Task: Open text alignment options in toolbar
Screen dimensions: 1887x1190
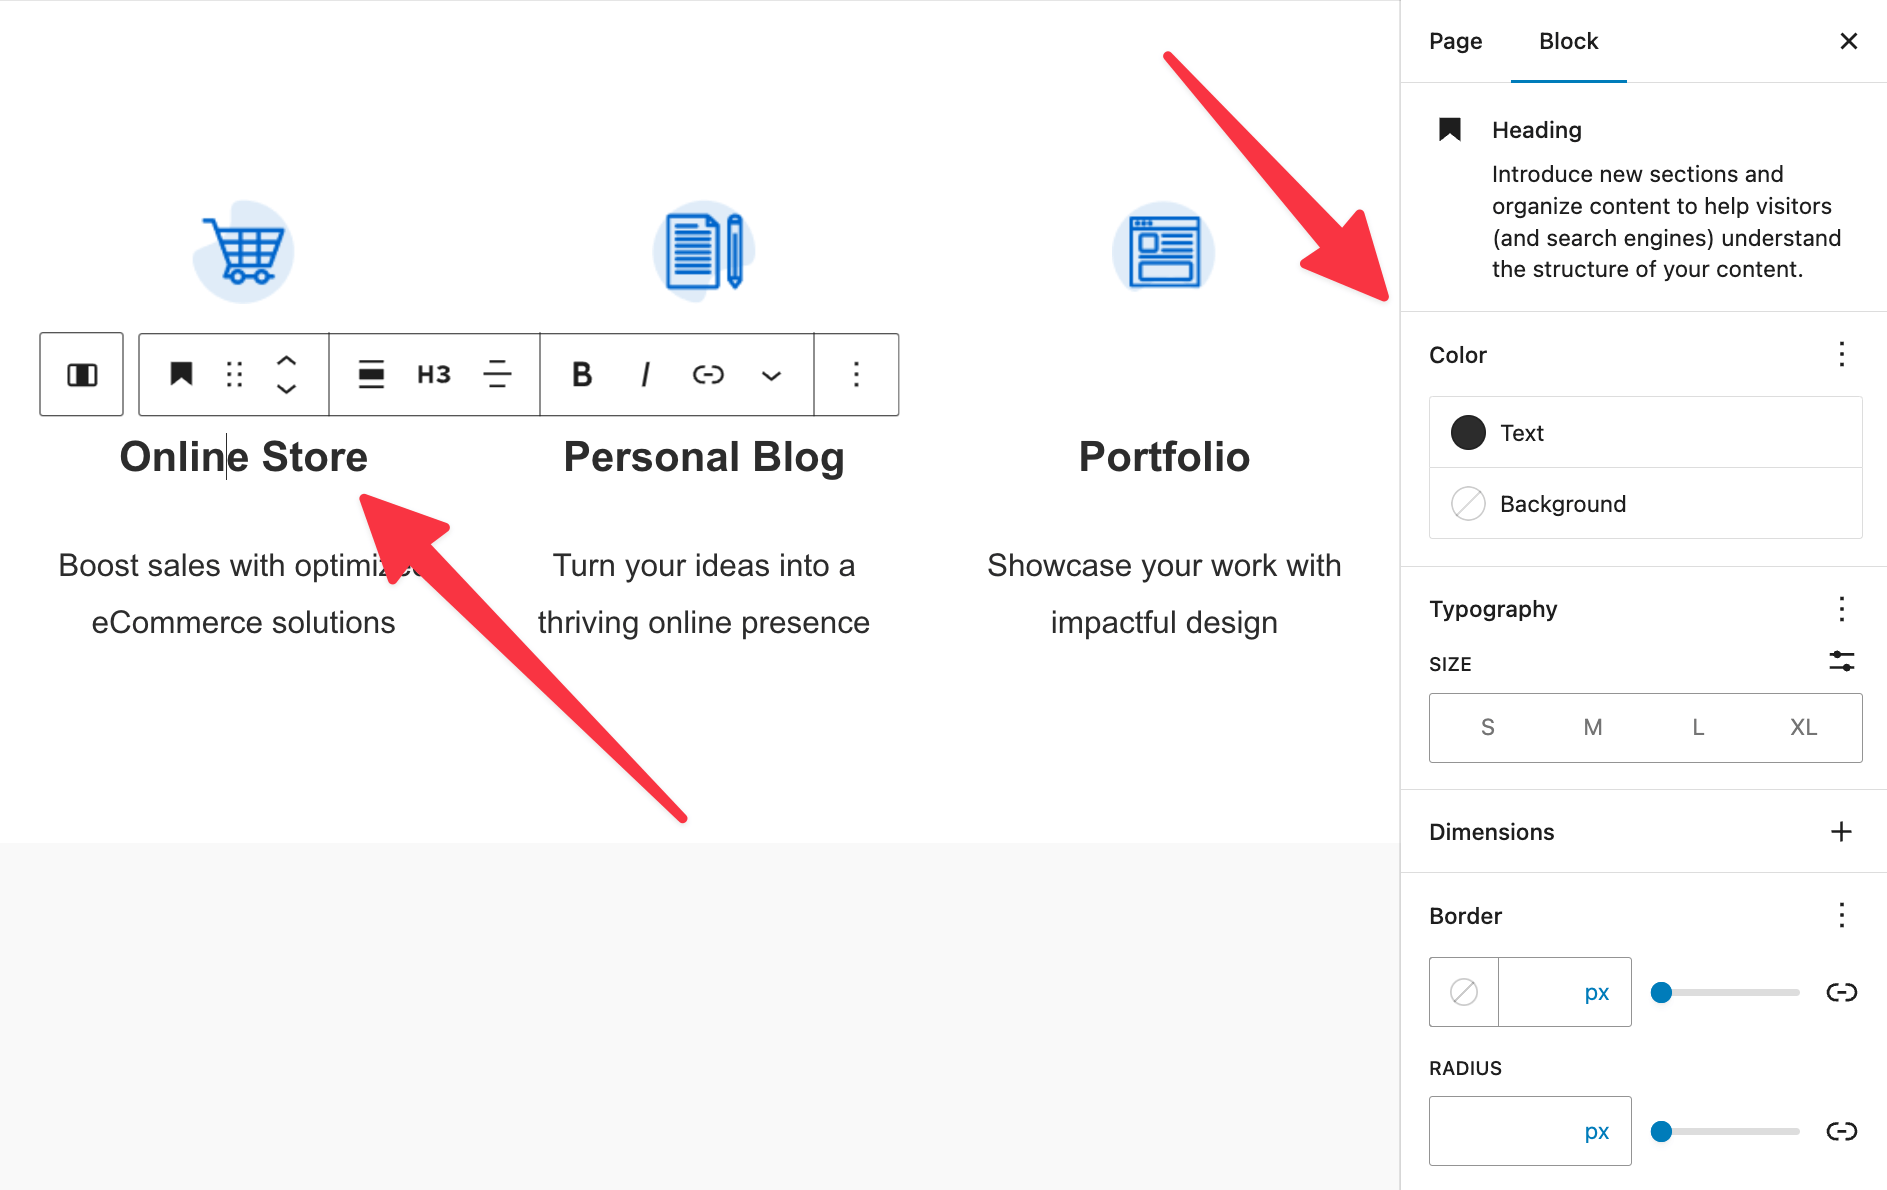Action: [x=497, y=375]
